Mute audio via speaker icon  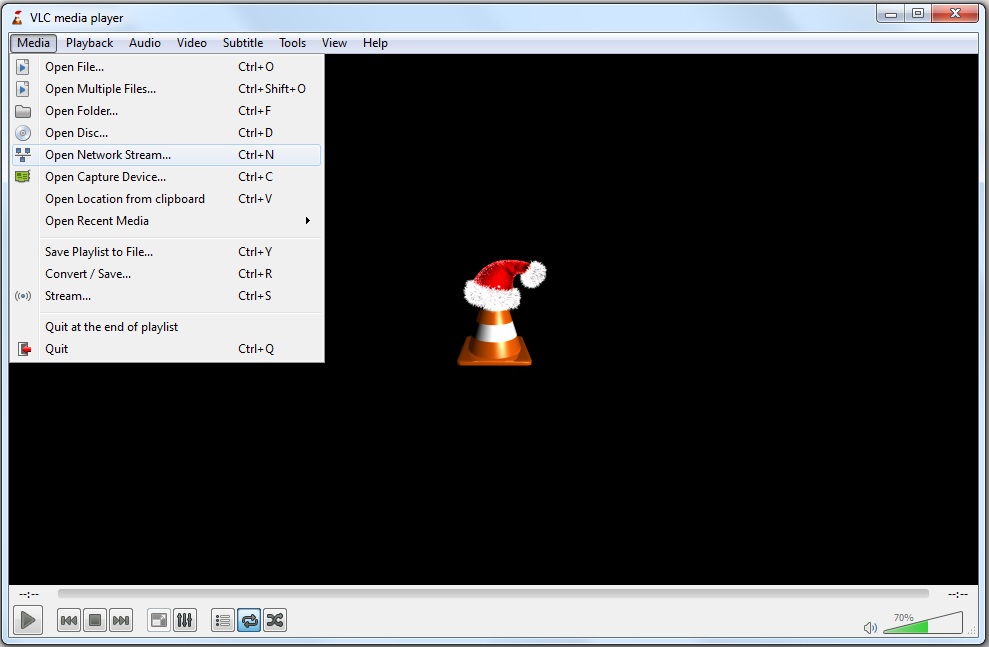tap(870, 627)
